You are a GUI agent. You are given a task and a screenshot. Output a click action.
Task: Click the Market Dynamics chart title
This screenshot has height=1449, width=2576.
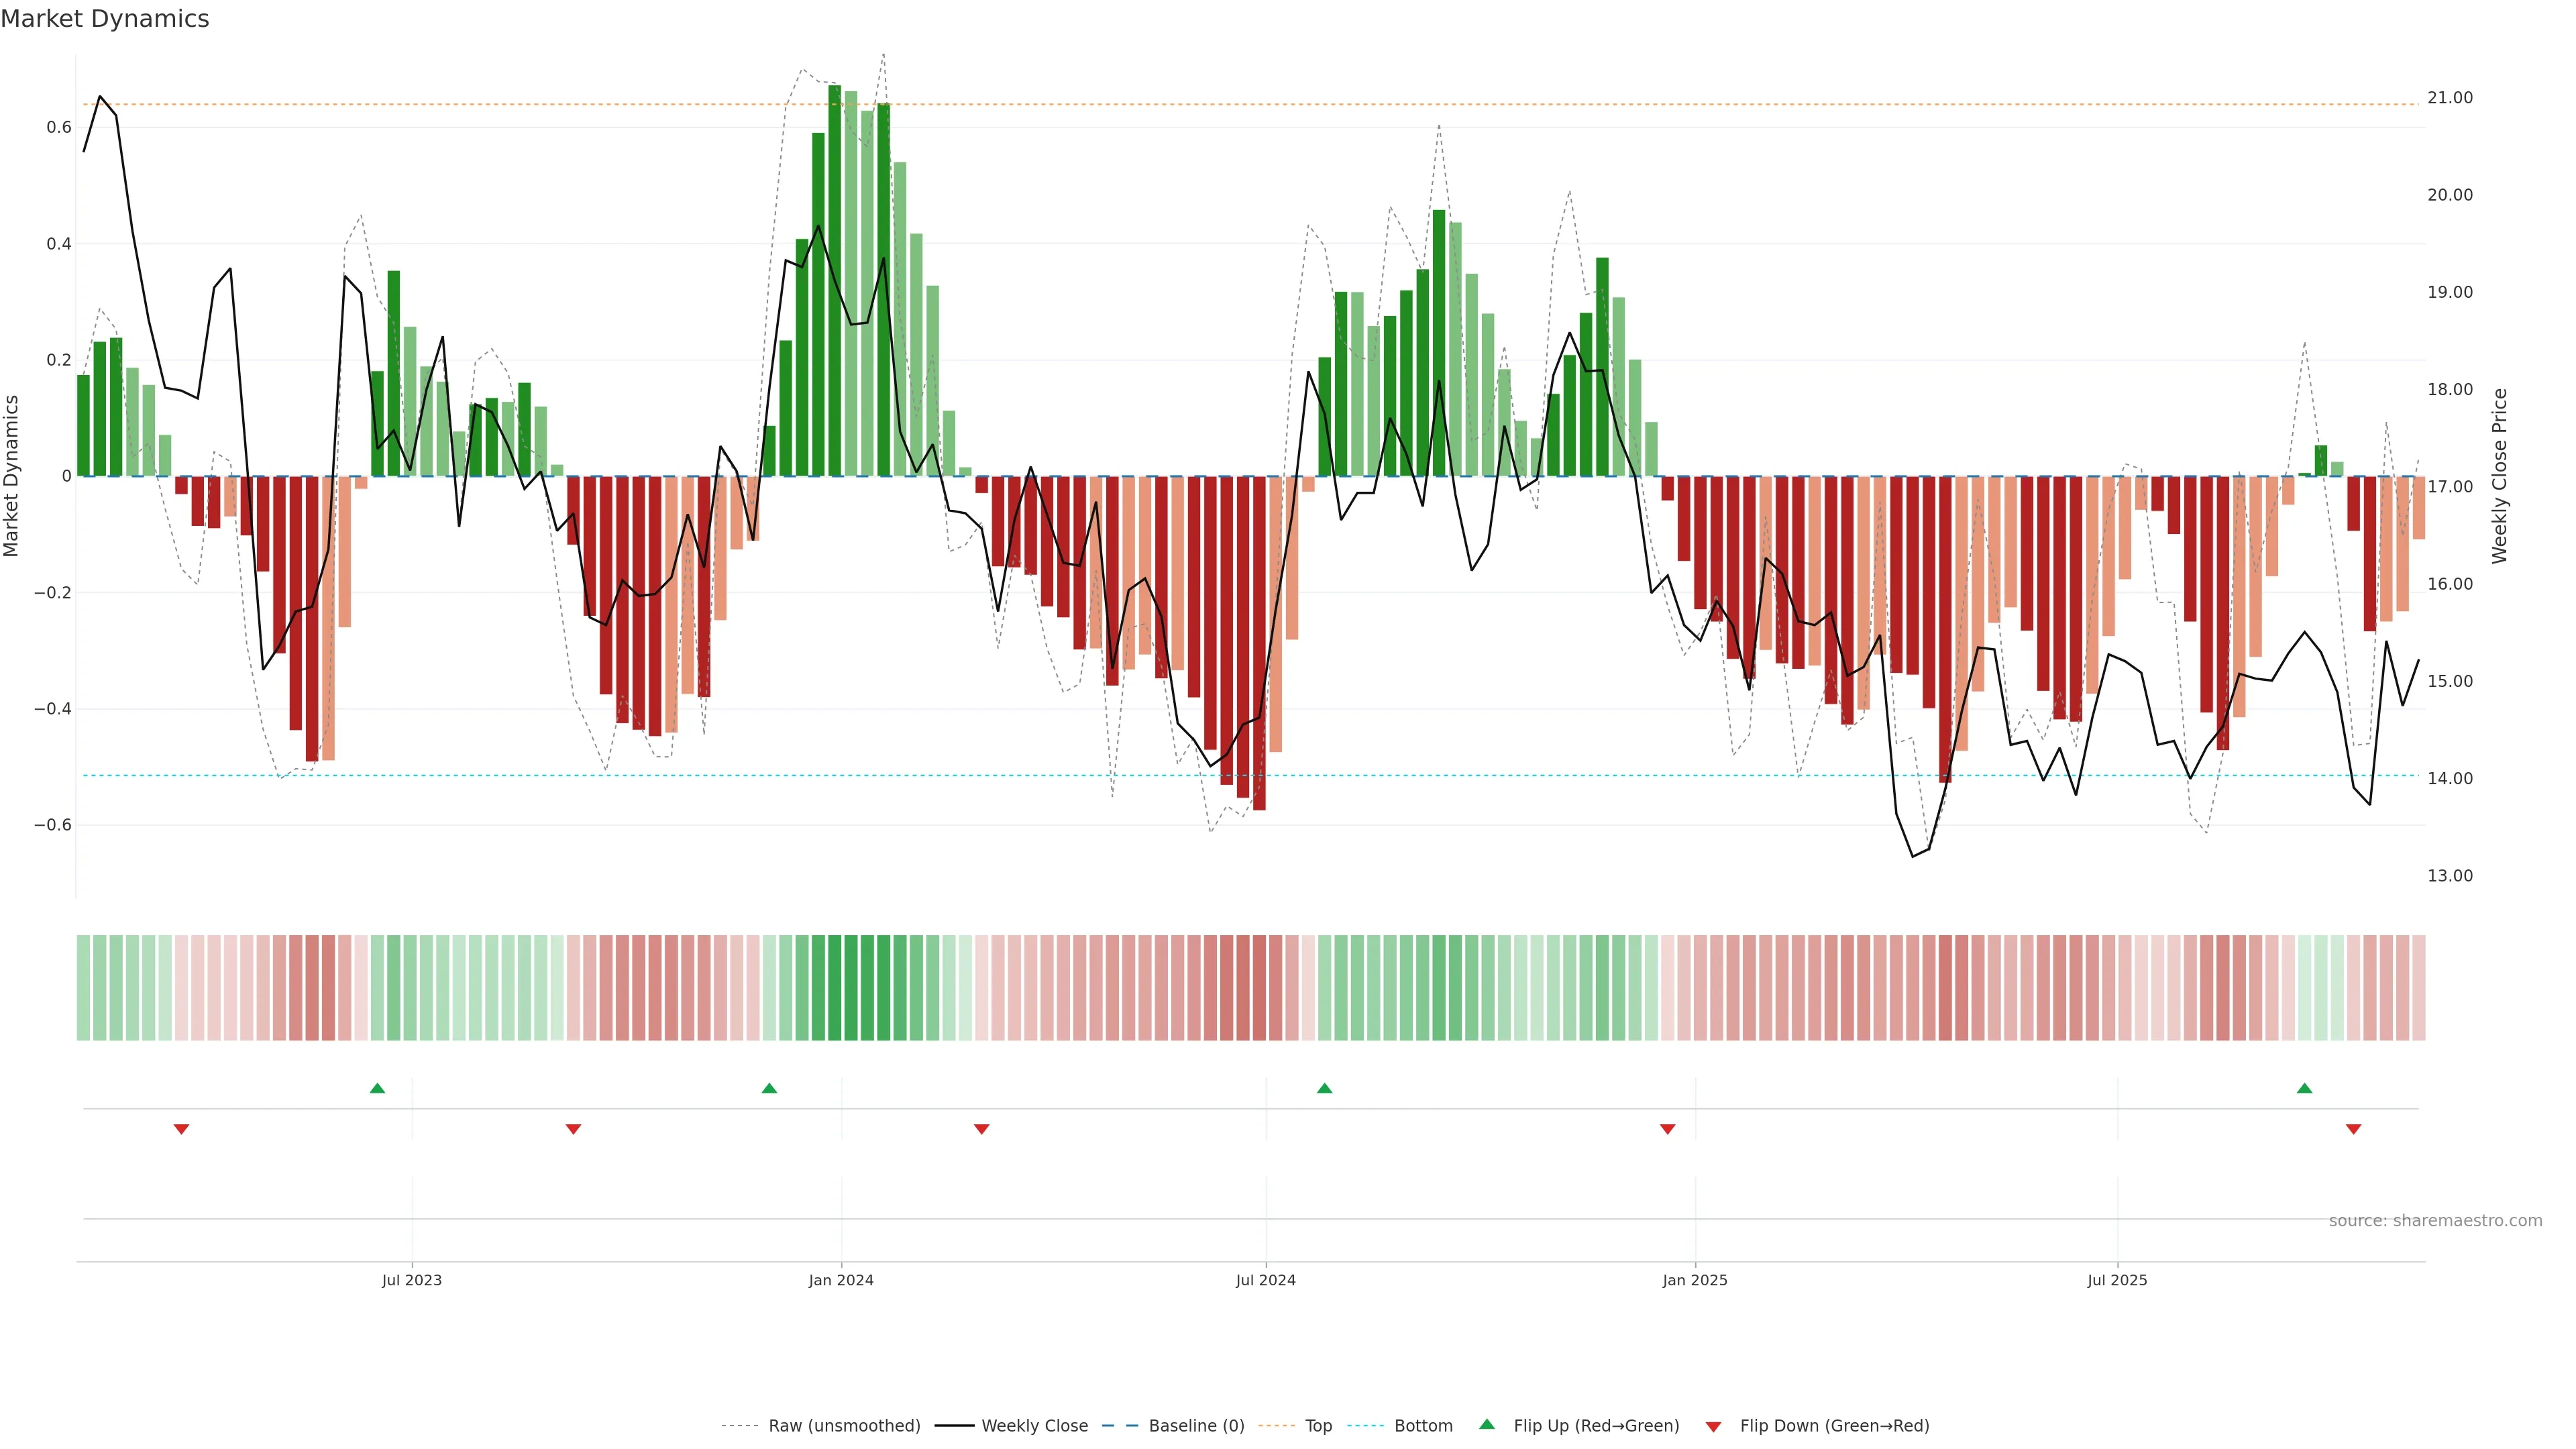[x=105, y=19]
